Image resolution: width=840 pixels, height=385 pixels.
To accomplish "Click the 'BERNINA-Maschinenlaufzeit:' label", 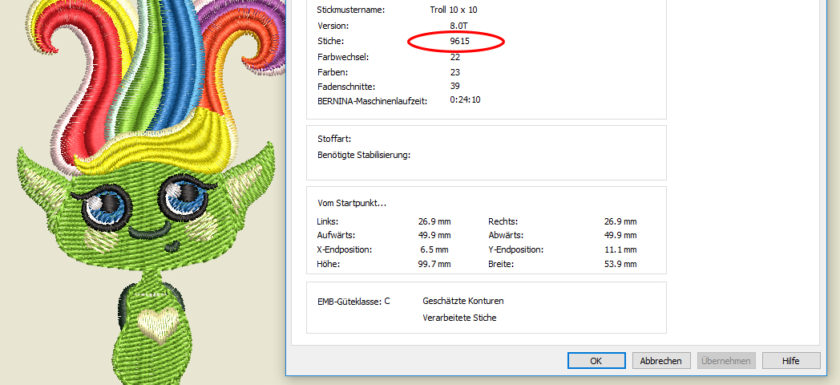I will [372, 101].
